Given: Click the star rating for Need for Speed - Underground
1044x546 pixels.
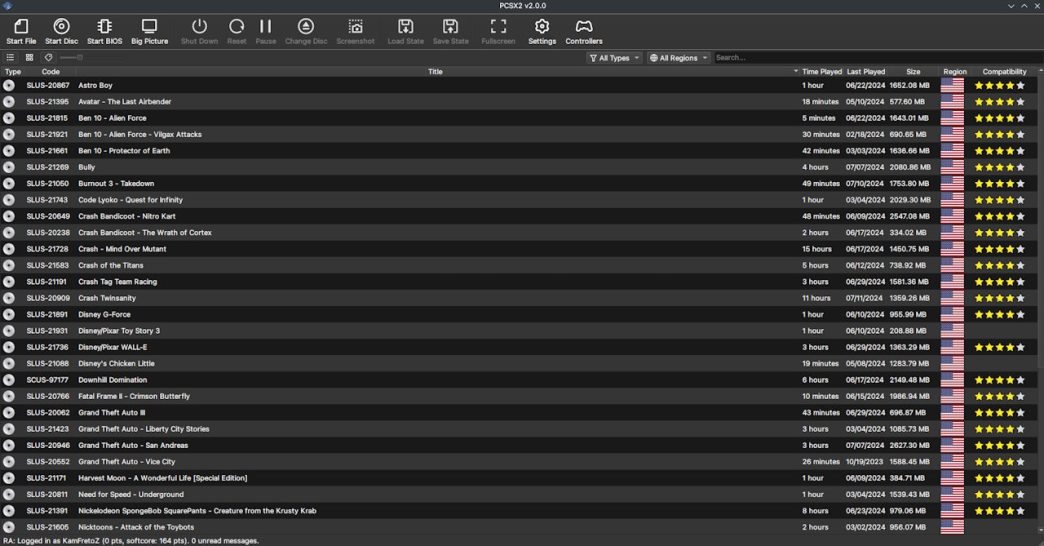Looking at the screenshot, I should (x=999, y=495).
